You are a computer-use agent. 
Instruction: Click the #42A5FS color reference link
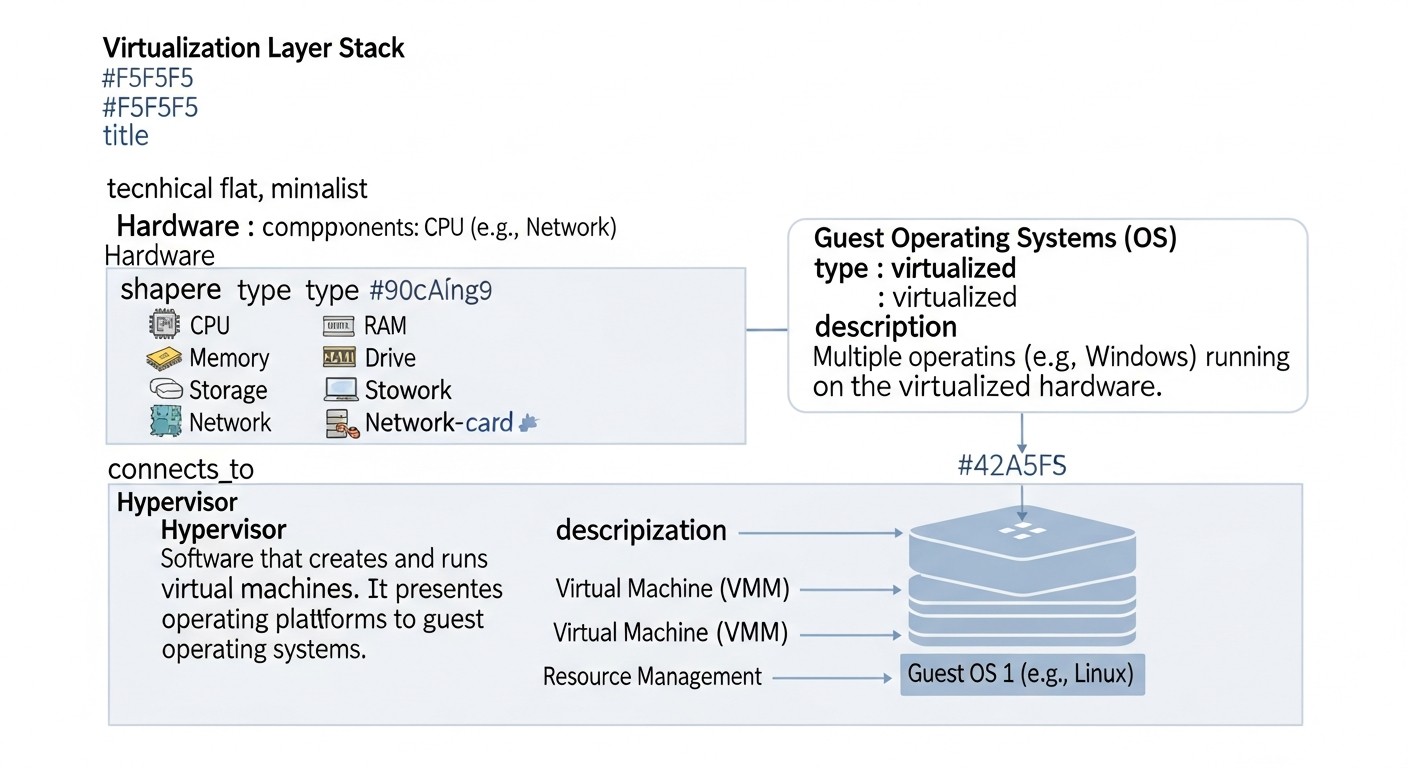[1012, 465]
